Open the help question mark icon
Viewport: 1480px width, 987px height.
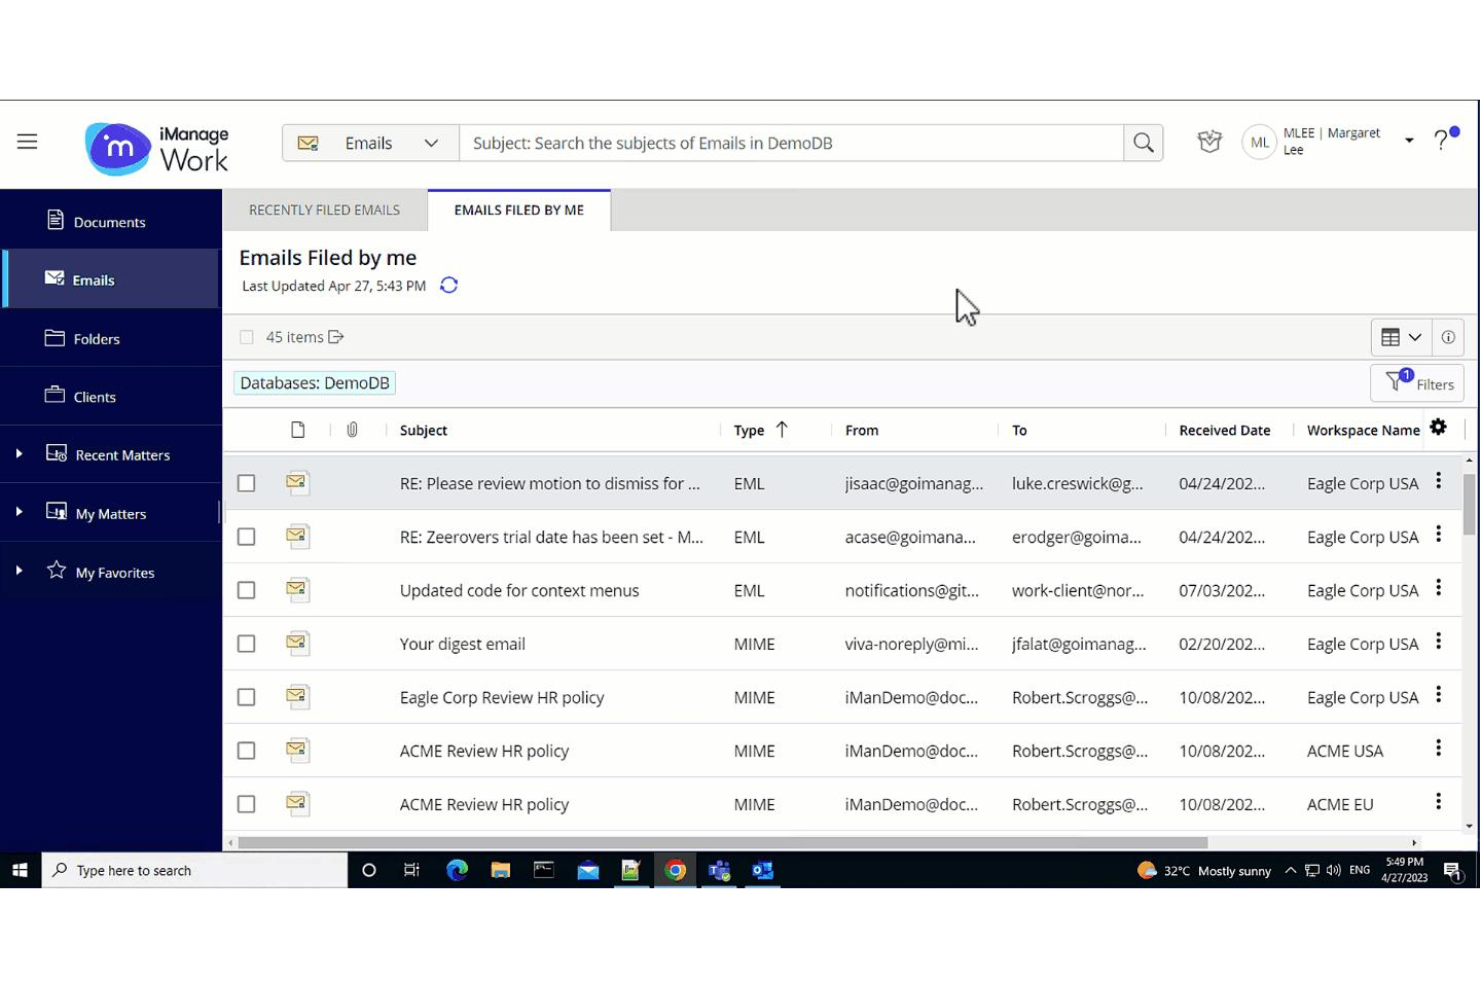pyautogui.click(x=1440, y=141)
